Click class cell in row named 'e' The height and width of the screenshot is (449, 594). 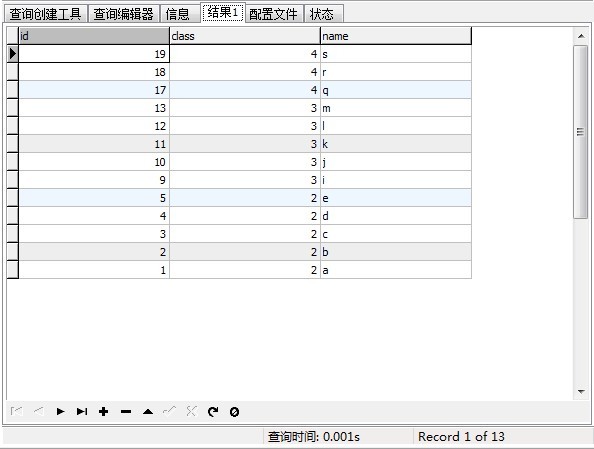pyautogui.click(x=245, y=198)
